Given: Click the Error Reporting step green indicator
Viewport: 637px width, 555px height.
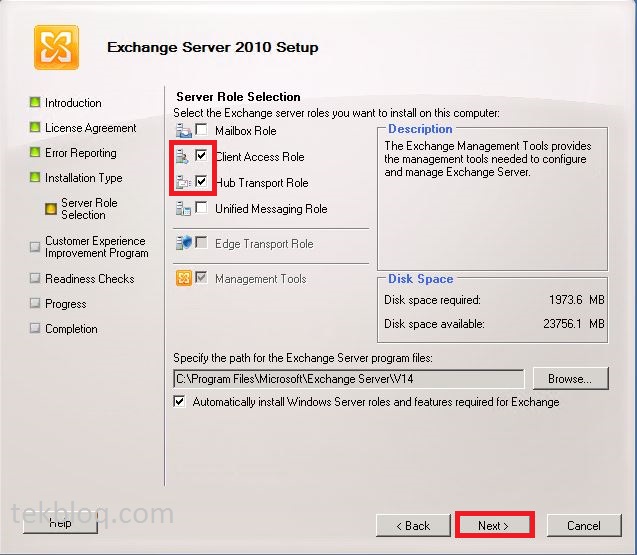Looking at the screenshot, I should pos(35,152).
